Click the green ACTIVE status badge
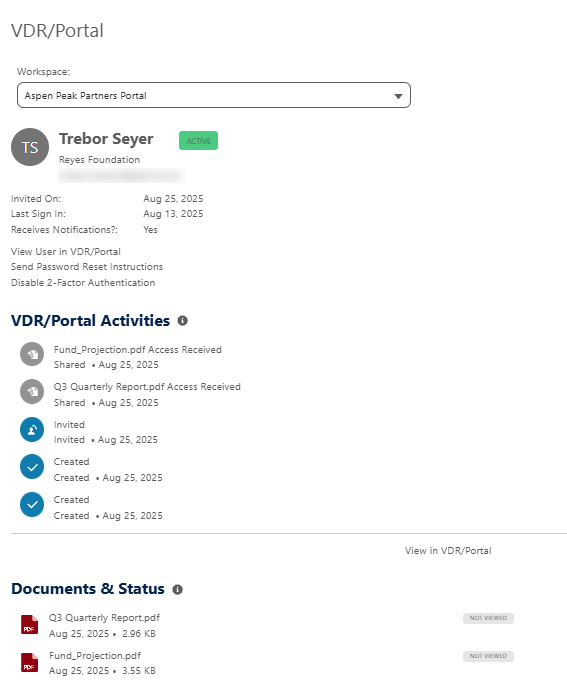Viewport: 567px width, 686px height. coord(198,140)
